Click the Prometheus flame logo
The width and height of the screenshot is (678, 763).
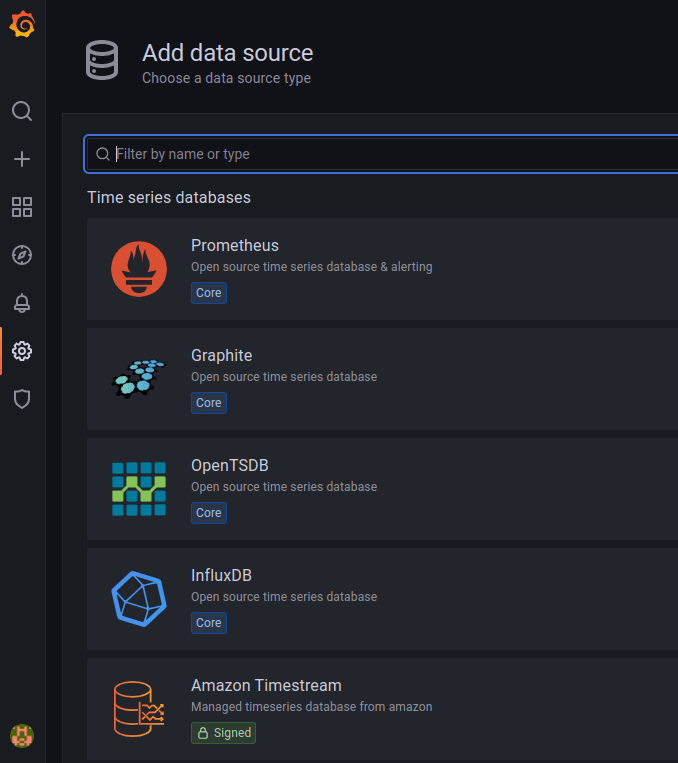point(139,269)
